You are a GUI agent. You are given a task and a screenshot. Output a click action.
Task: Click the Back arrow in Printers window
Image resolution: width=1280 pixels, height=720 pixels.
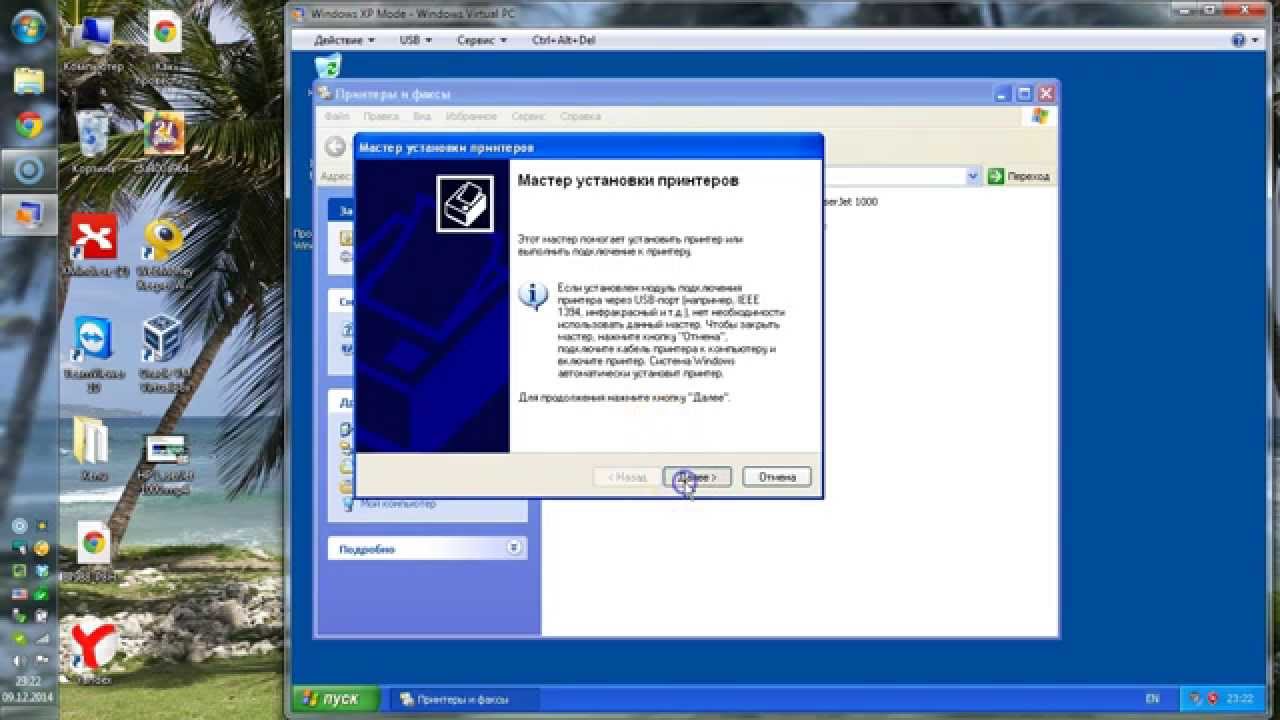pyautogui.click(x=335, y=147)
